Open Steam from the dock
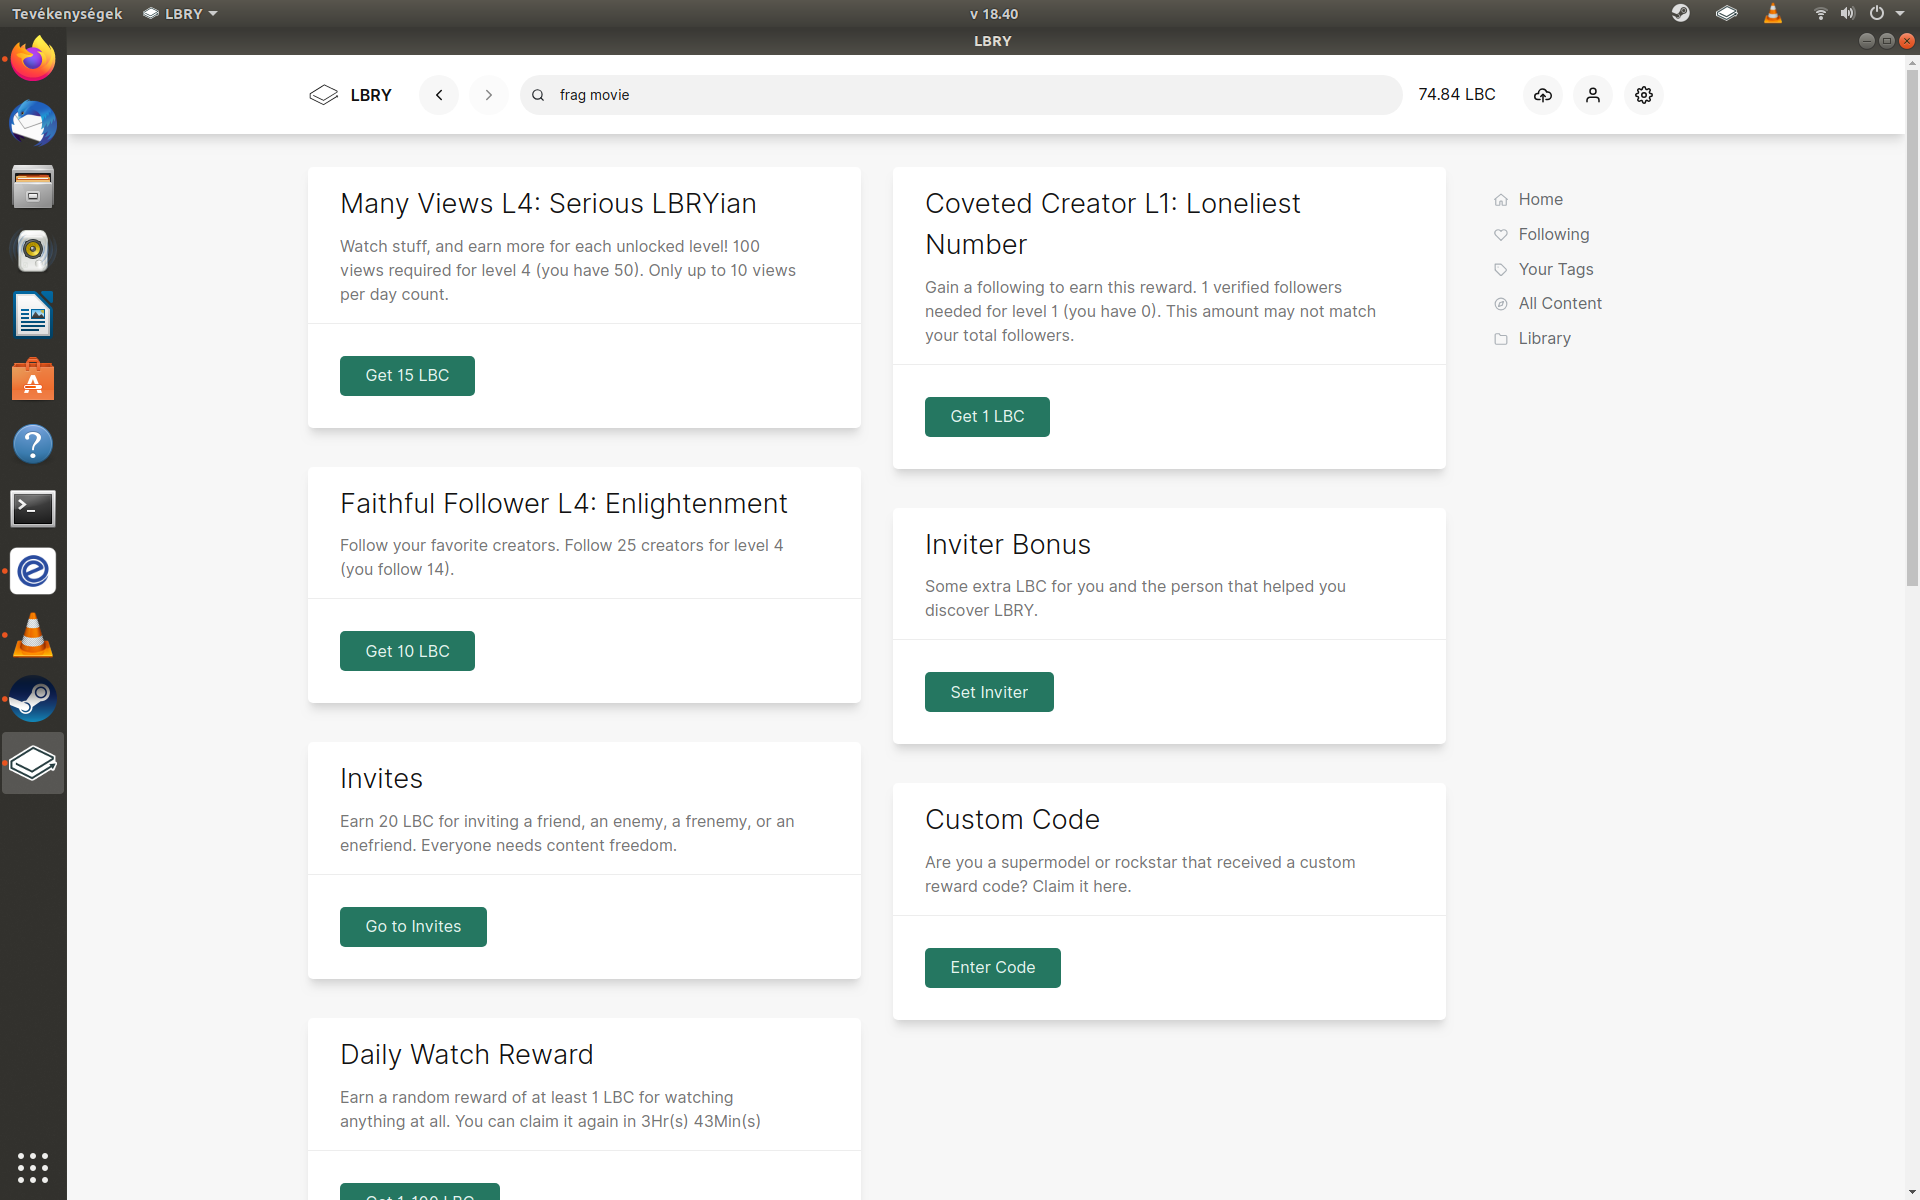Viewport: 1920px width, 1200px height. [x=33, y=699]
